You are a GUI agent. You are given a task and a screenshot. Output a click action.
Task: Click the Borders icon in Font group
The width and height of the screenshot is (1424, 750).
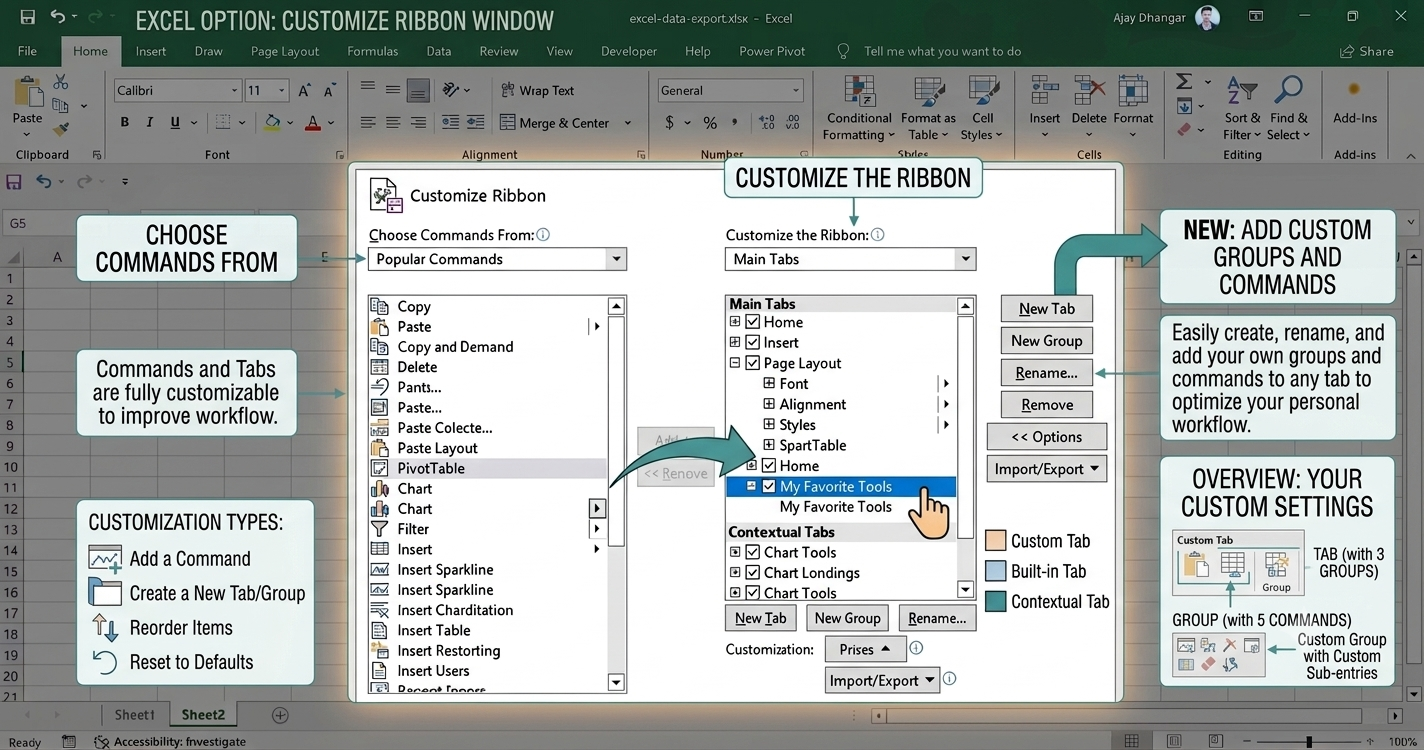click(222, 123)
